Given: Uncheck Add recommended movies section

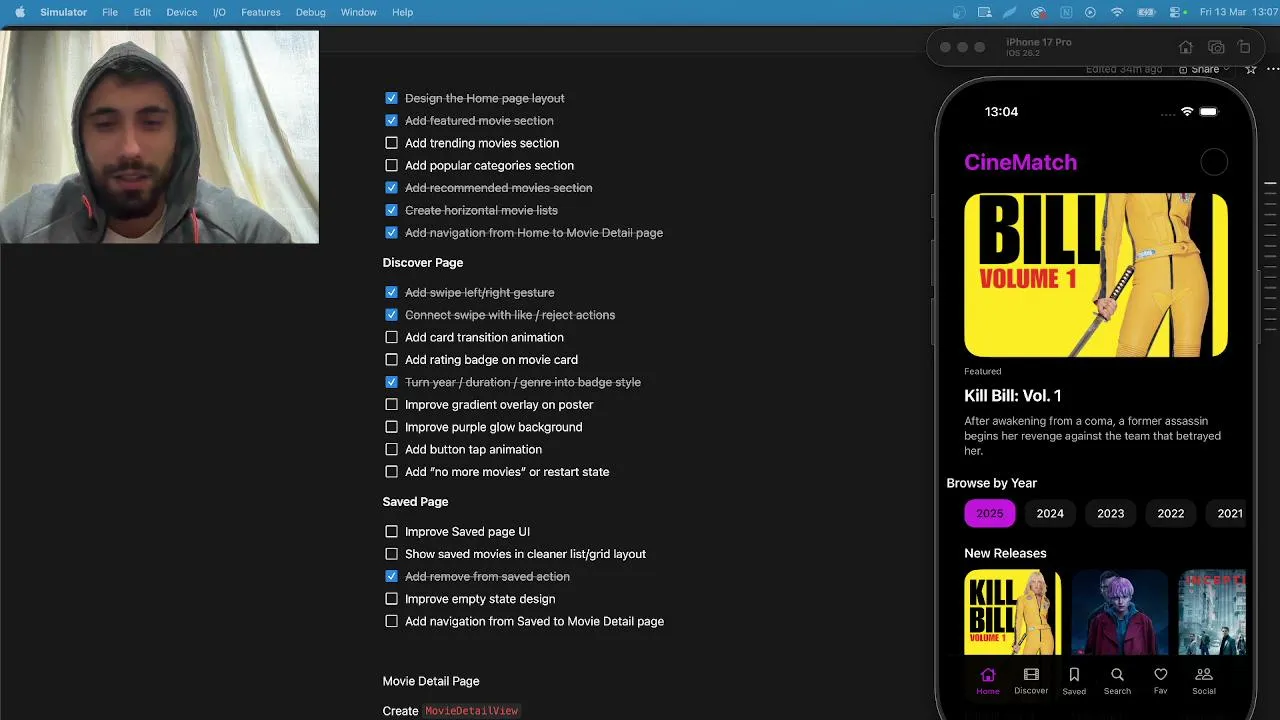Looking at the screenshot, I should tap(391, 188).
